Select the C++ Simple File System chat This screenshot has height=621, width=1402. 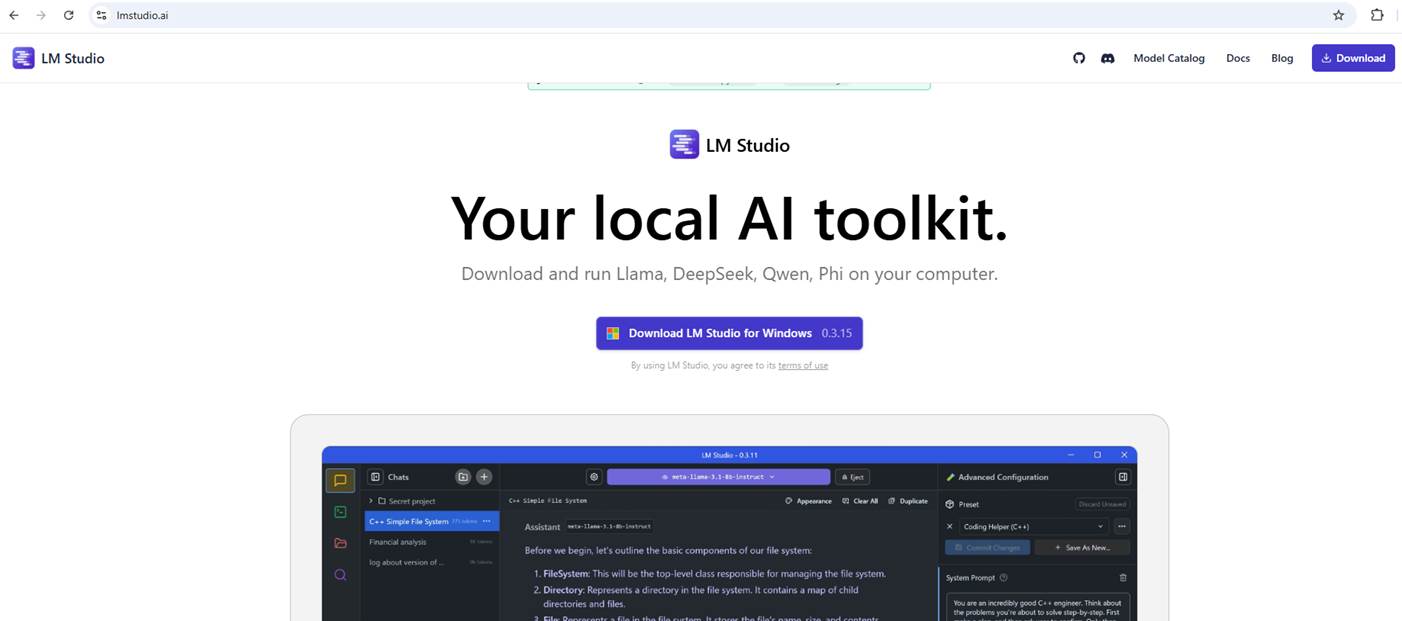tap(431, 521)
